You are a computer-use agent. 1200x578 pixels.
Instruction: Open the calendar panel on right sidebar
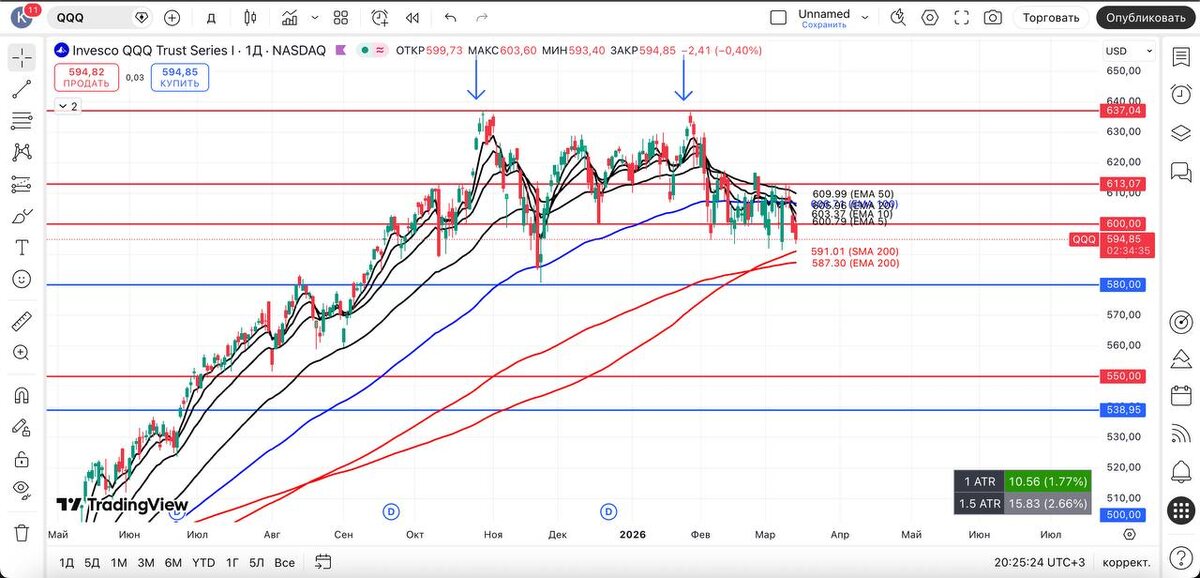coord(1181,395)
